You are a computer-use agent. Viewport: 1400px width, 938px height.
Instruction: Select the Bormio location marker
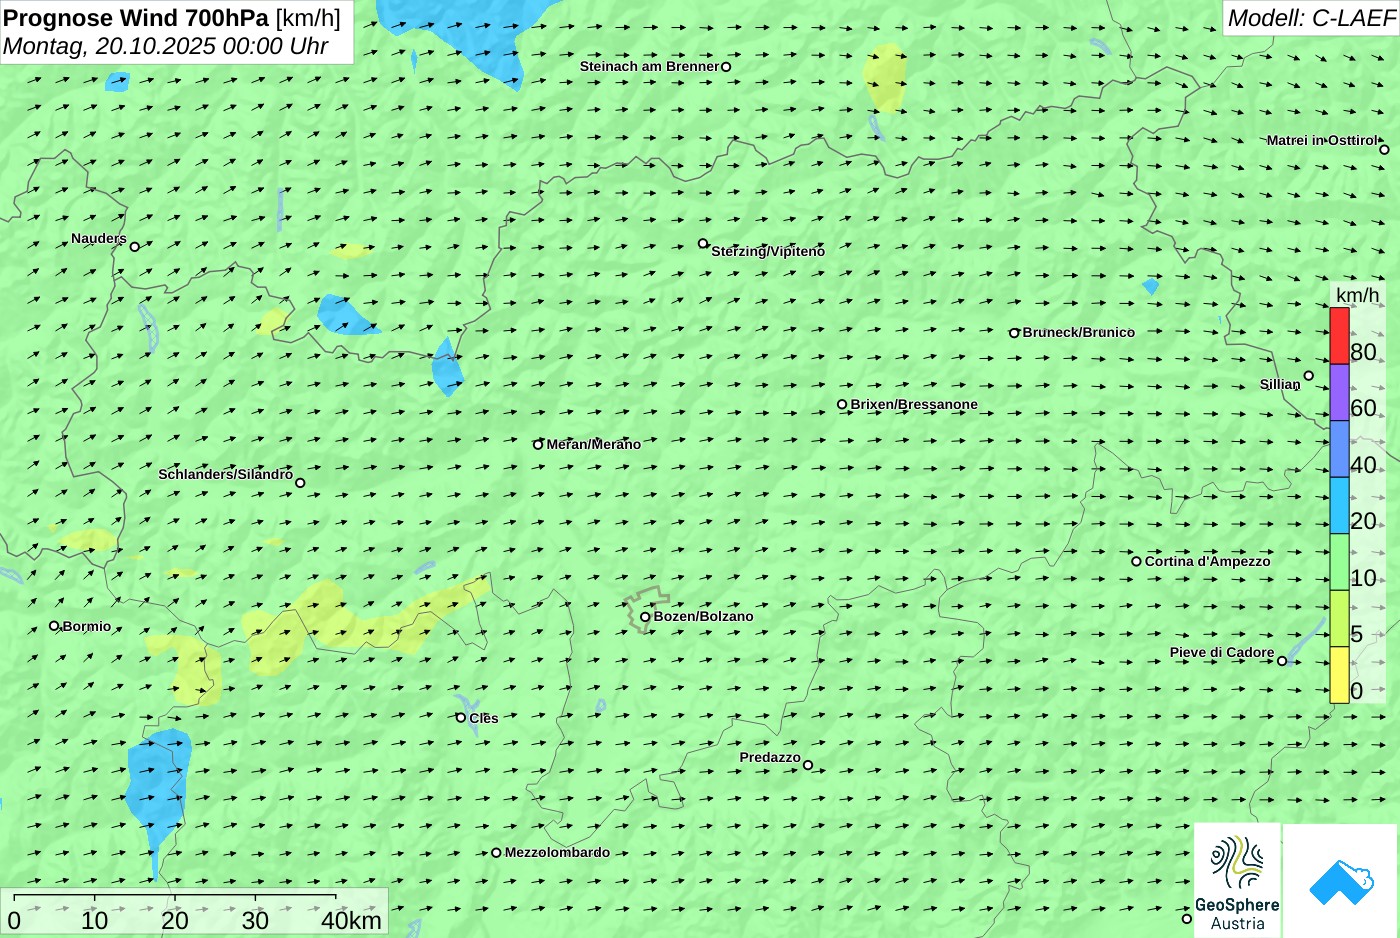(x=54, y=626)
